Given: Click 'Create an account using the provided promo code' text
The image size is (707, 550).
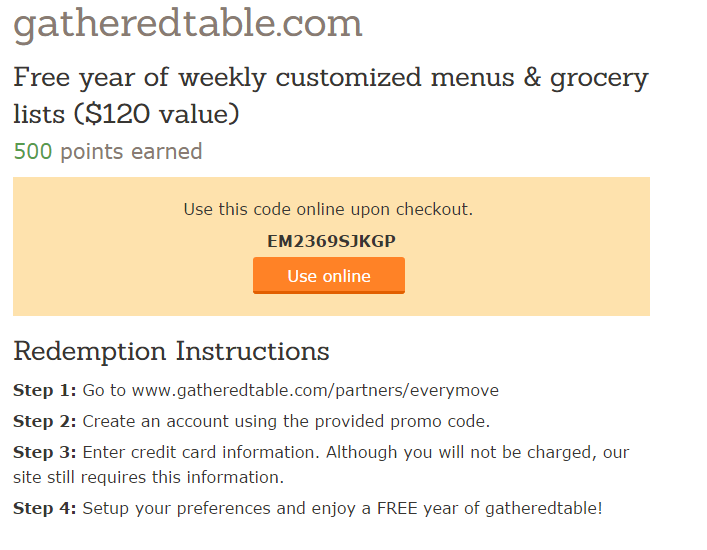Looking at the screenshot, I should pyautogui.click(x=286, y=422).
